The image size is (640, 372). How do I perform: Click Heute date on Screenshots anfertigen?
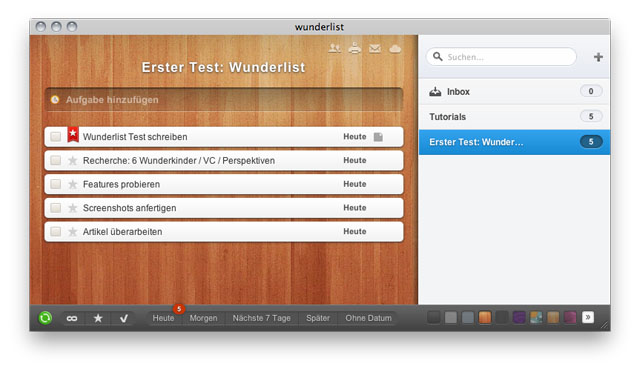[355, 208]
